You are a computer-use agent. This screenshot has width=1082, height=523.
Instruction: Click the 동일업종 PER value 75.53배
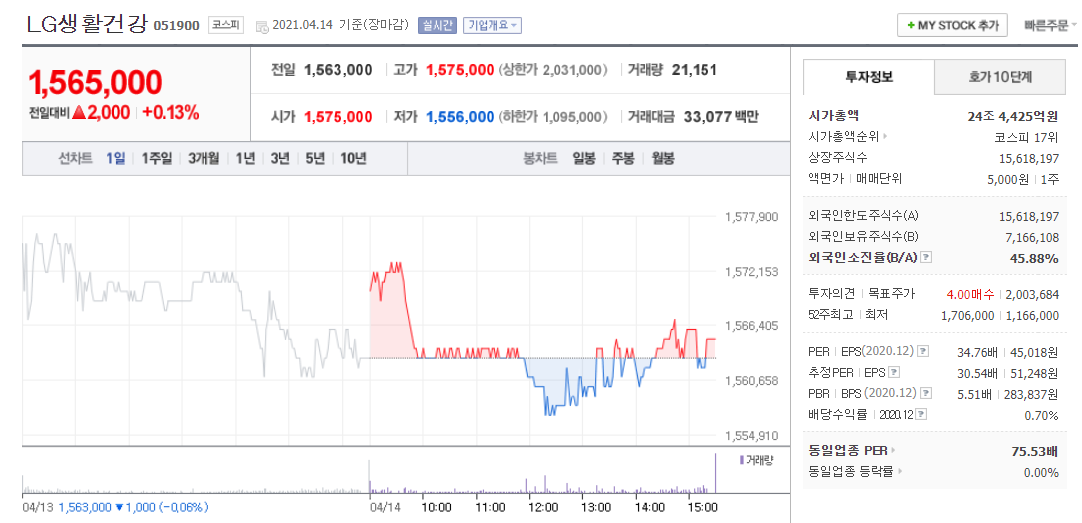click(x=1035, y=451)
